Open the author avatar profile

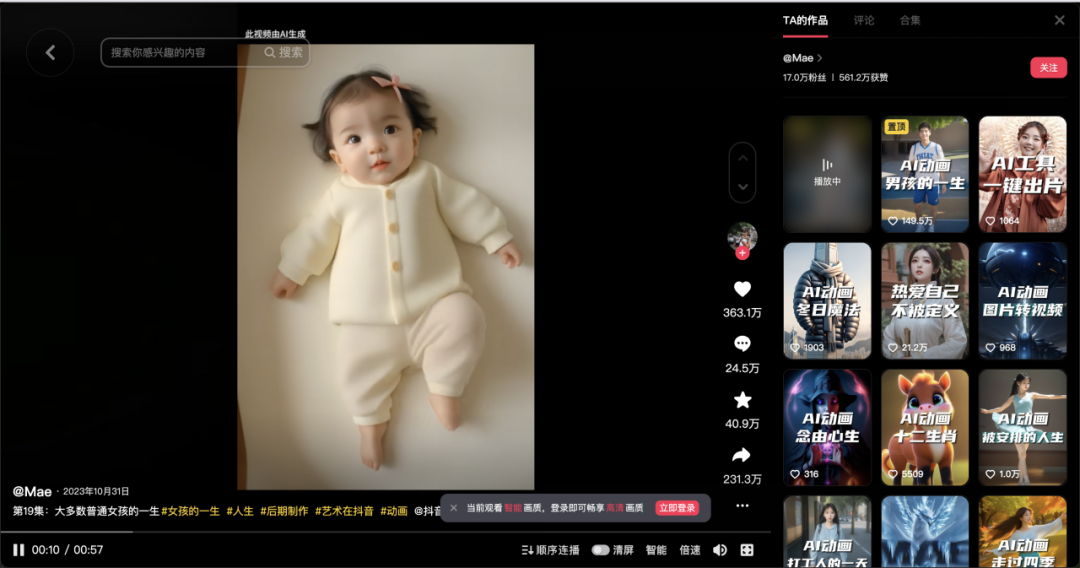click(x=742, y=237)
